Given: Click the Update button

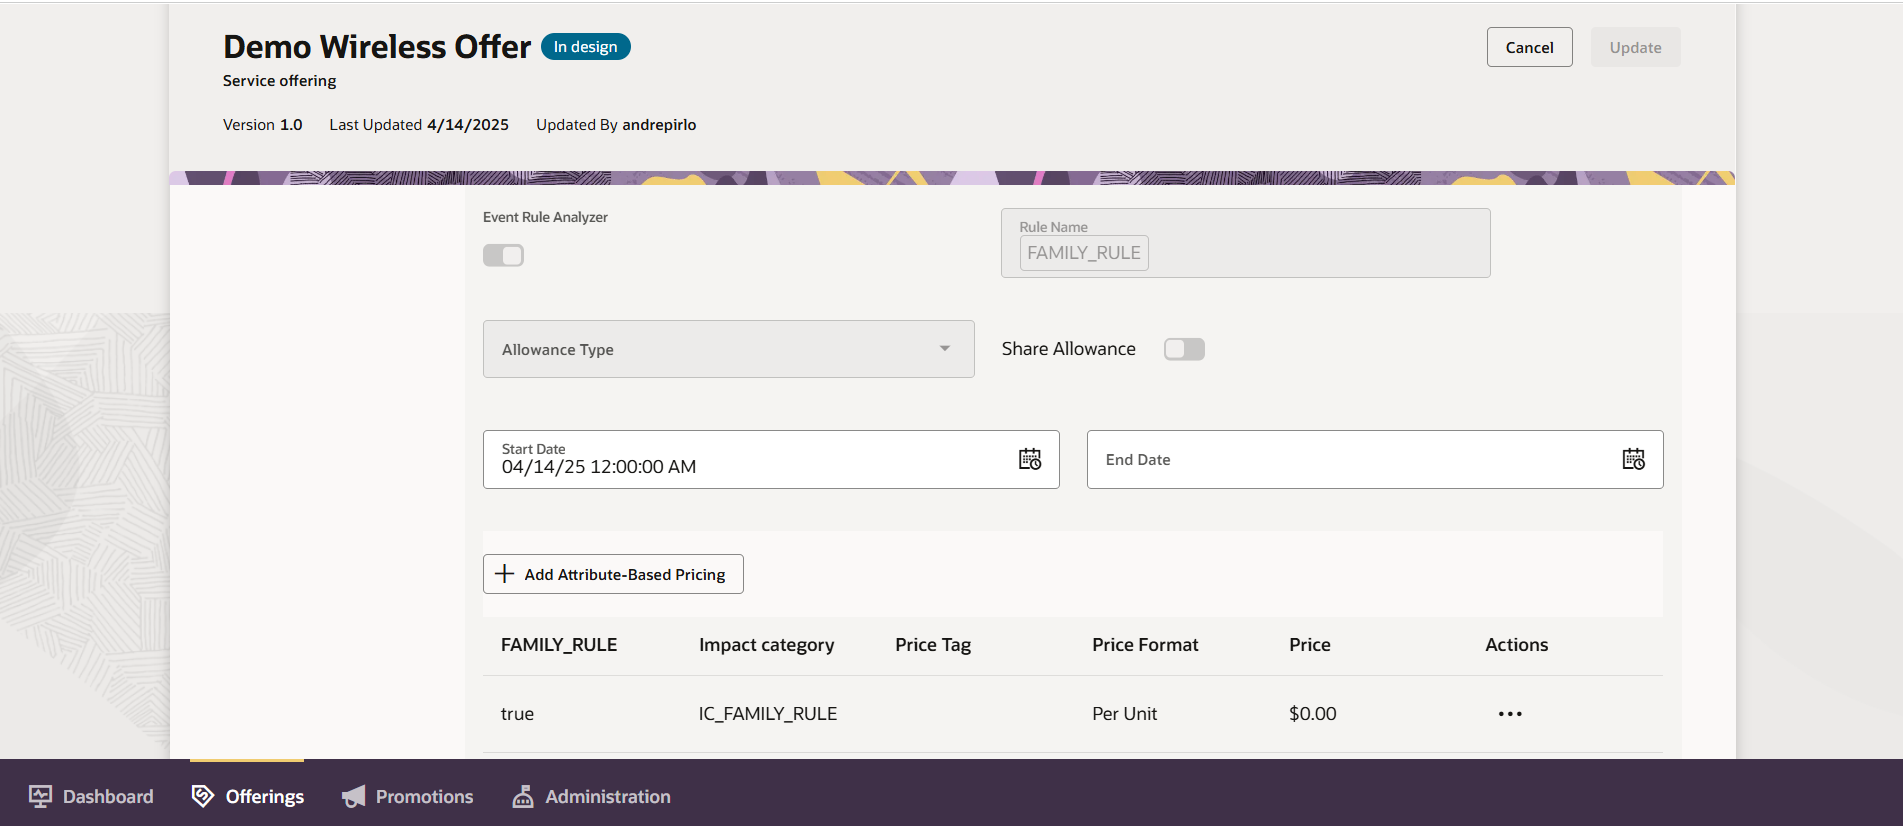Looking at the screenshot, I should (1635, 47).
